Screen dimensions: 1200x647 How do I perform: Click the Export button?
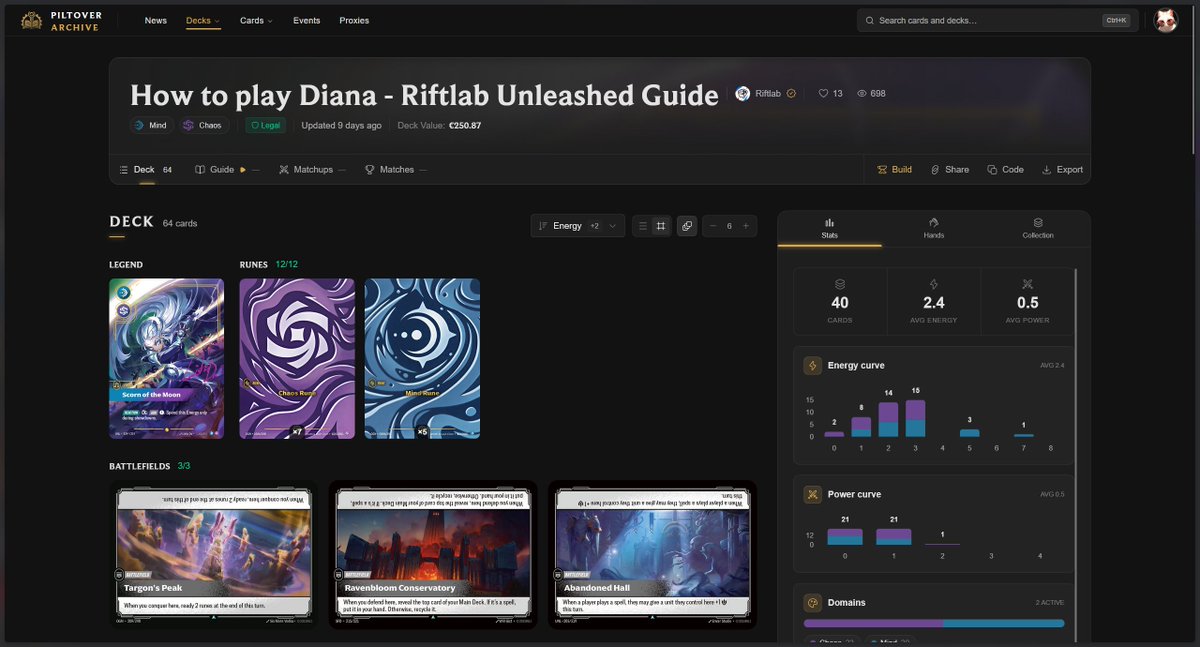click(1062, 170)
